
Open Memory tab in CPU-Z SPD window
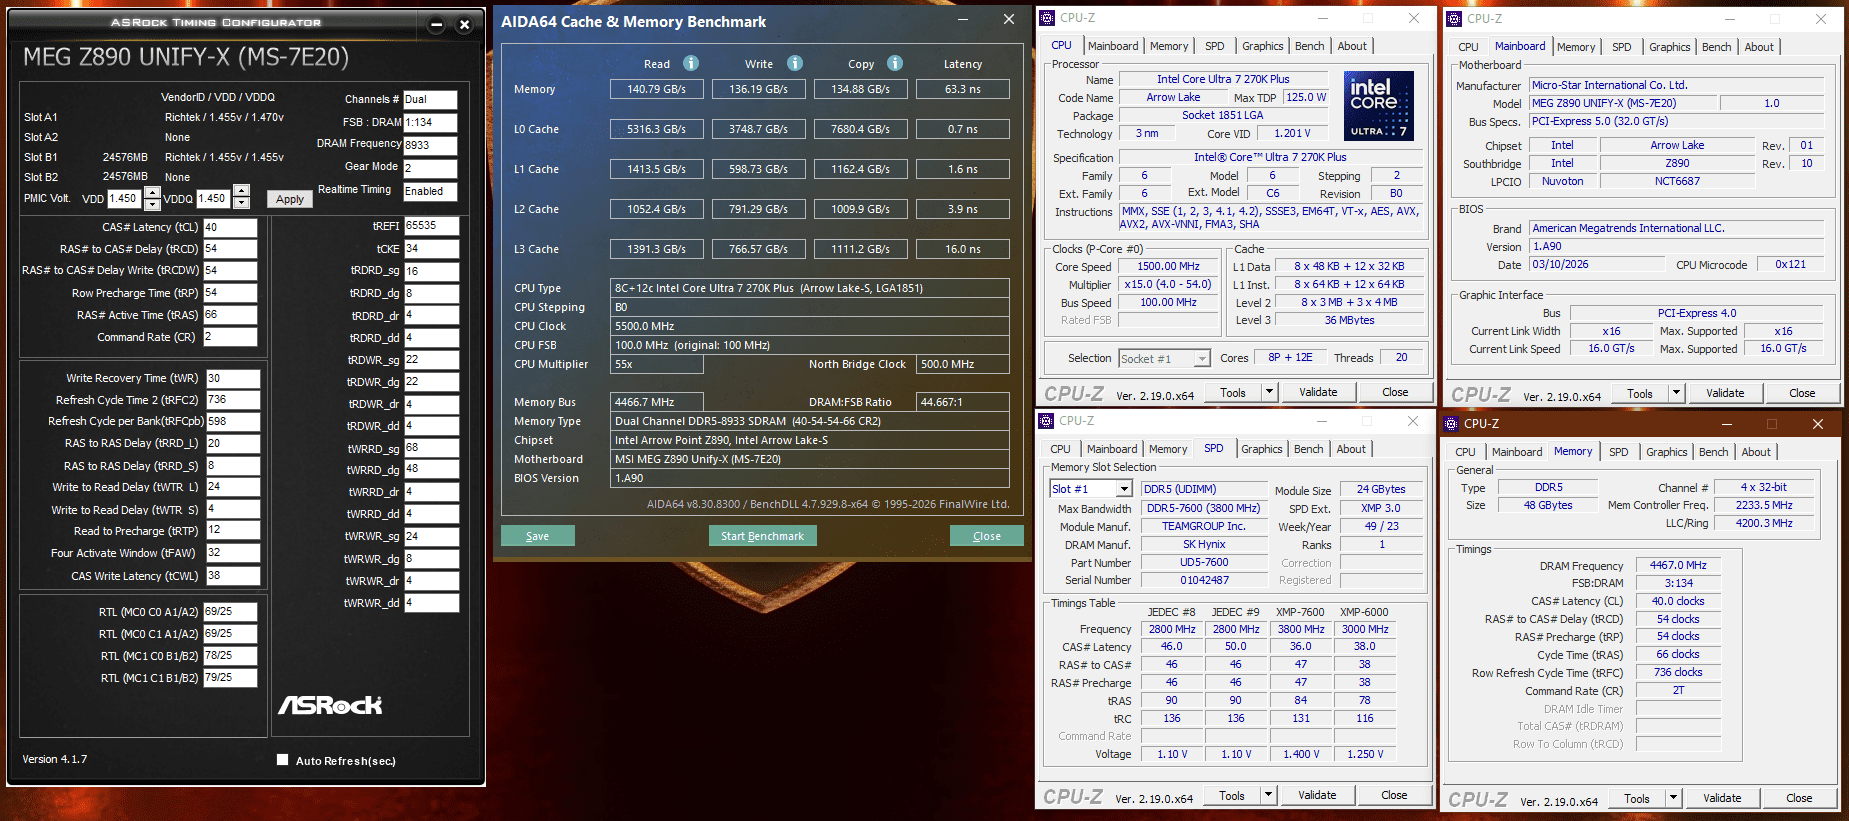[x=1168, y=449]
